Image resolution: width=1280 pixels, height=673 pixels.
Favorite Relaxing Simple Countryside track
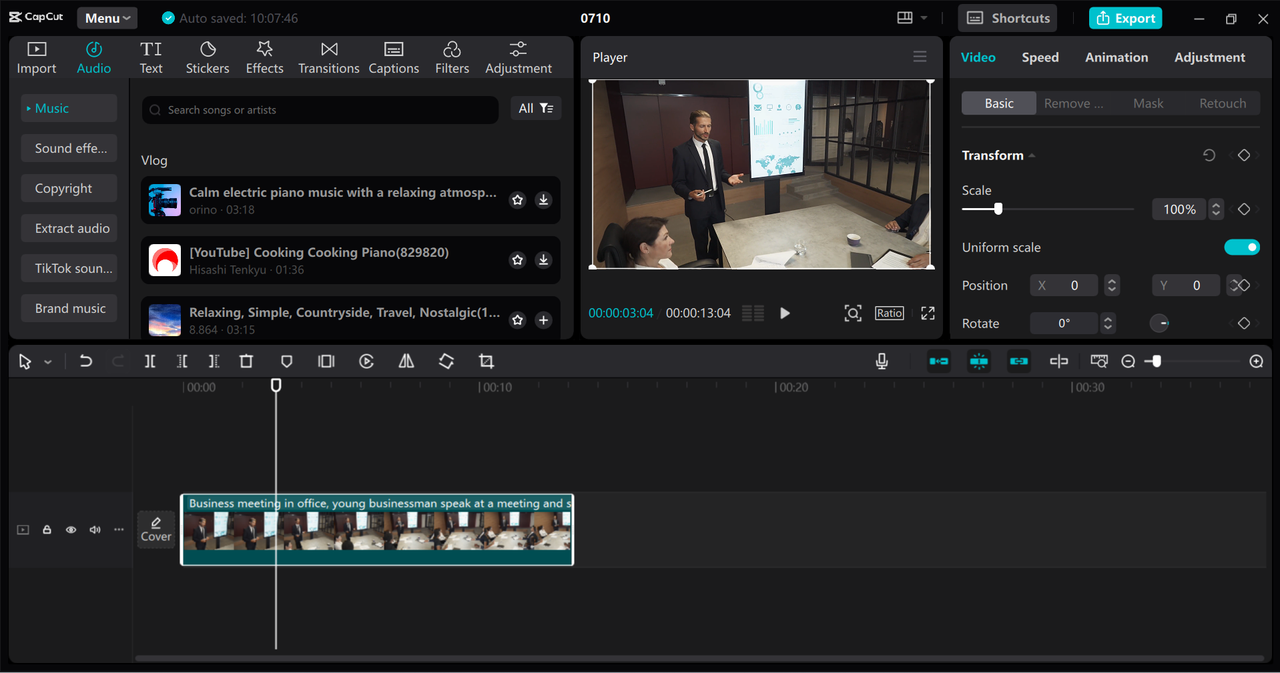click(x=517, y=320)
